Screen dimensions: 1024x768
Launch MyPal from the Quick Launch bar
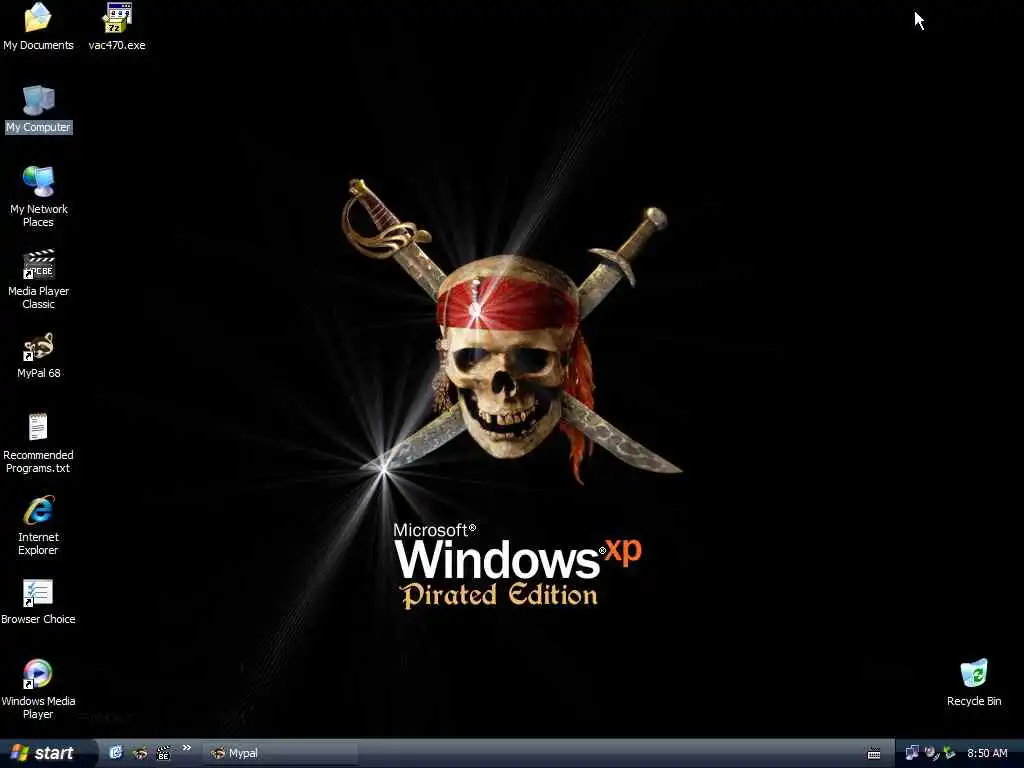(x=140, y=753)
